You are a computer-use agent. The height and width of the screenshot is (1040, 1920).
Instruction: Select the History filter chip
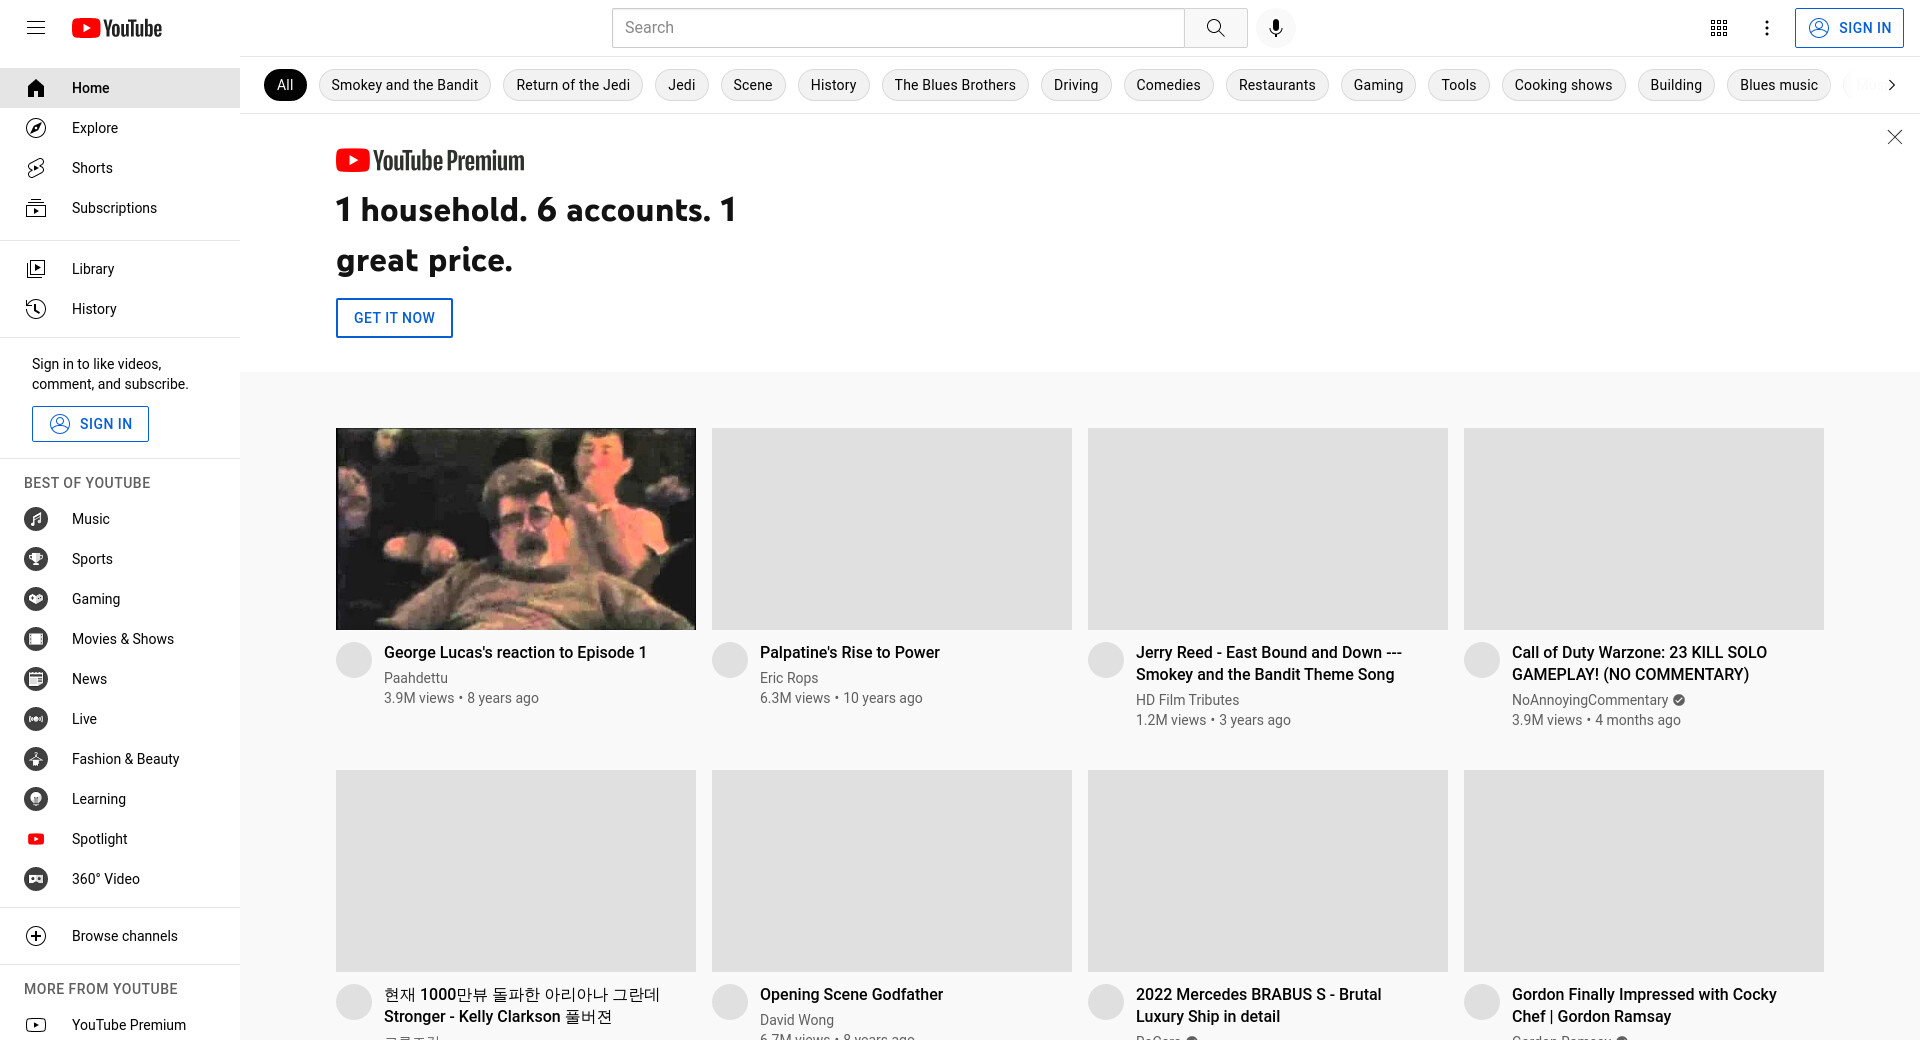point(834,85)
